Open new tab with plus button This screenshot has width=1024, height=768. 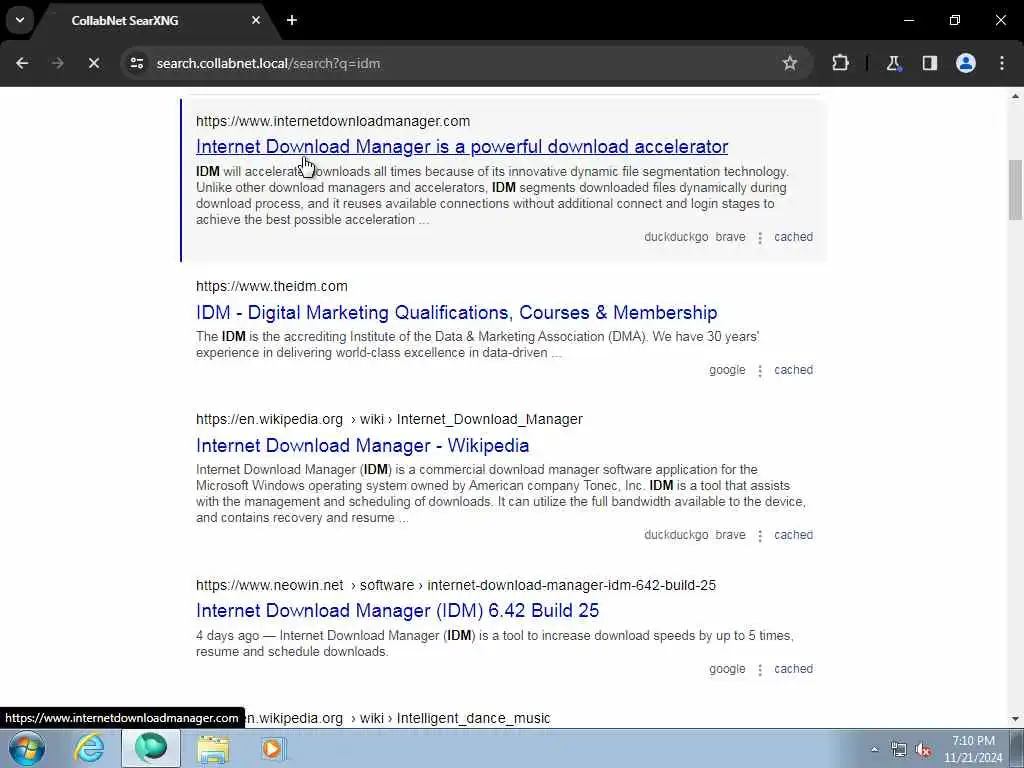(292, 20)
